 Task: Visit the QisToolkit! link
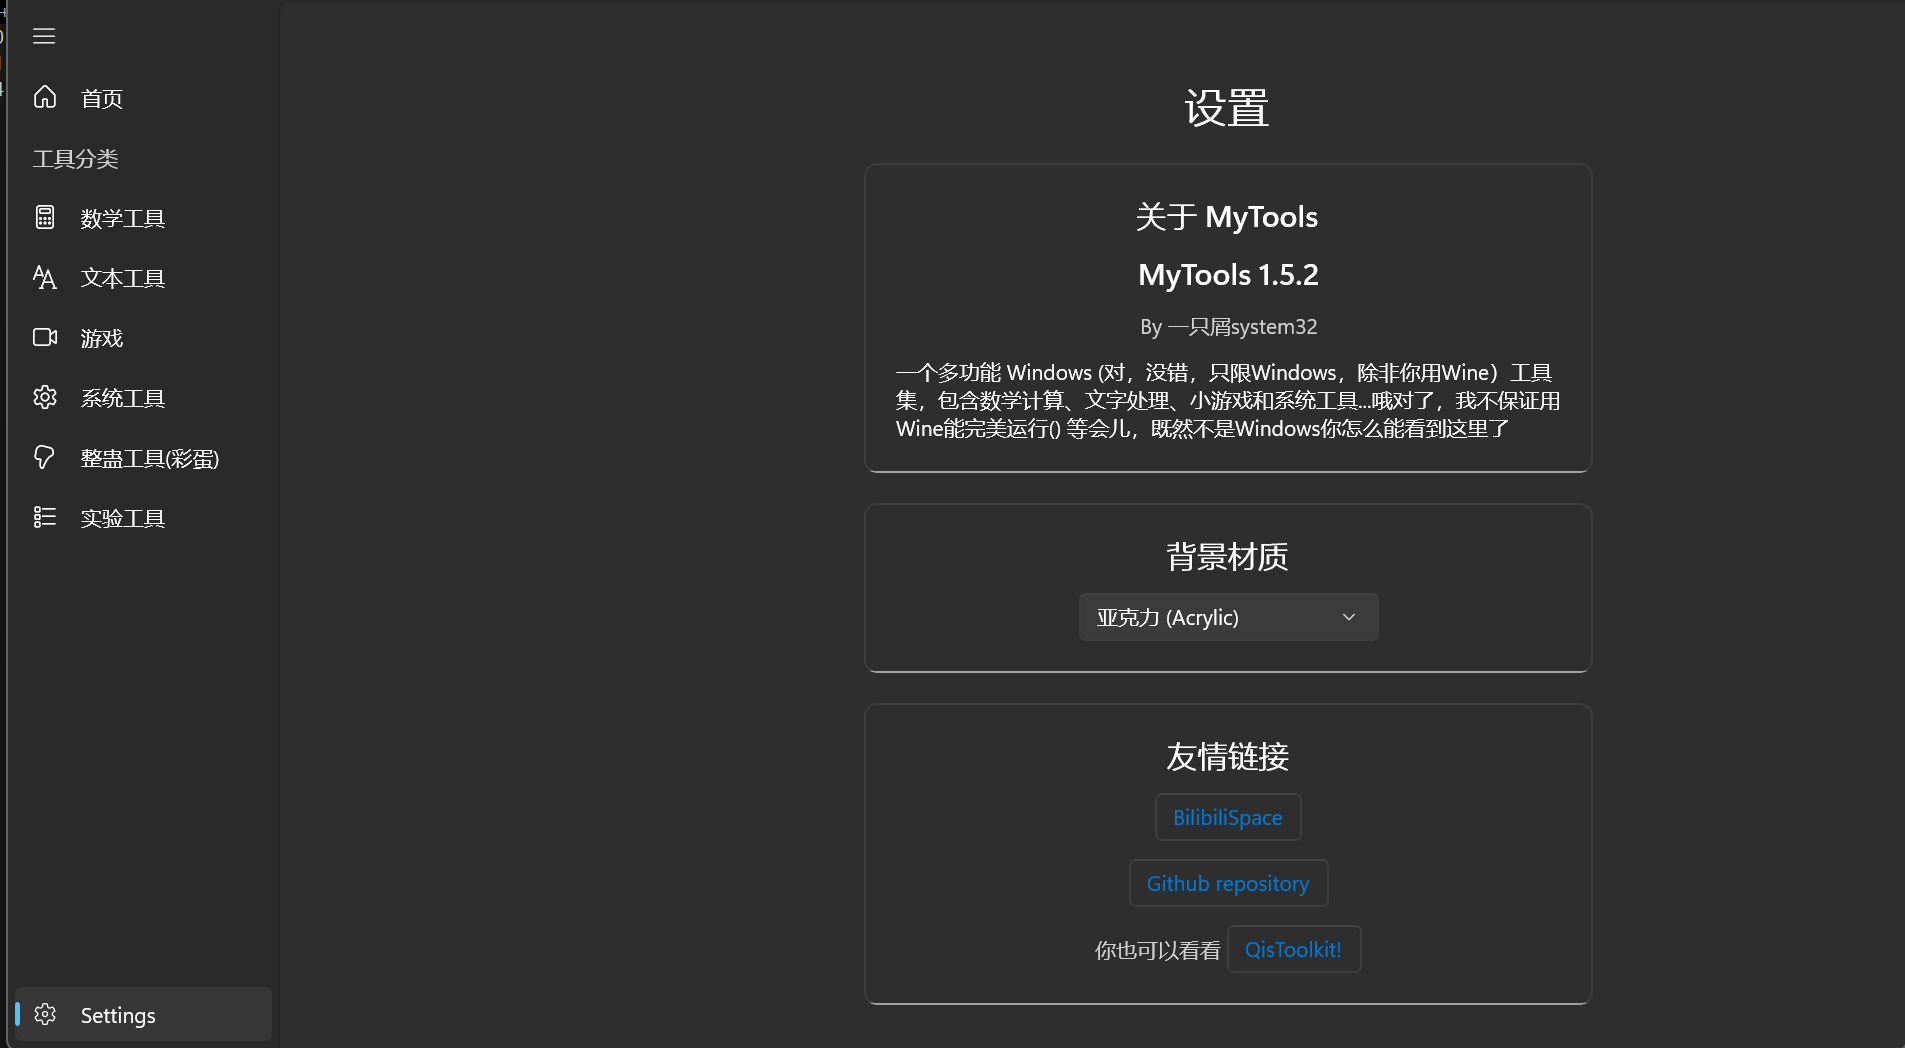(x=1293, y=949)
